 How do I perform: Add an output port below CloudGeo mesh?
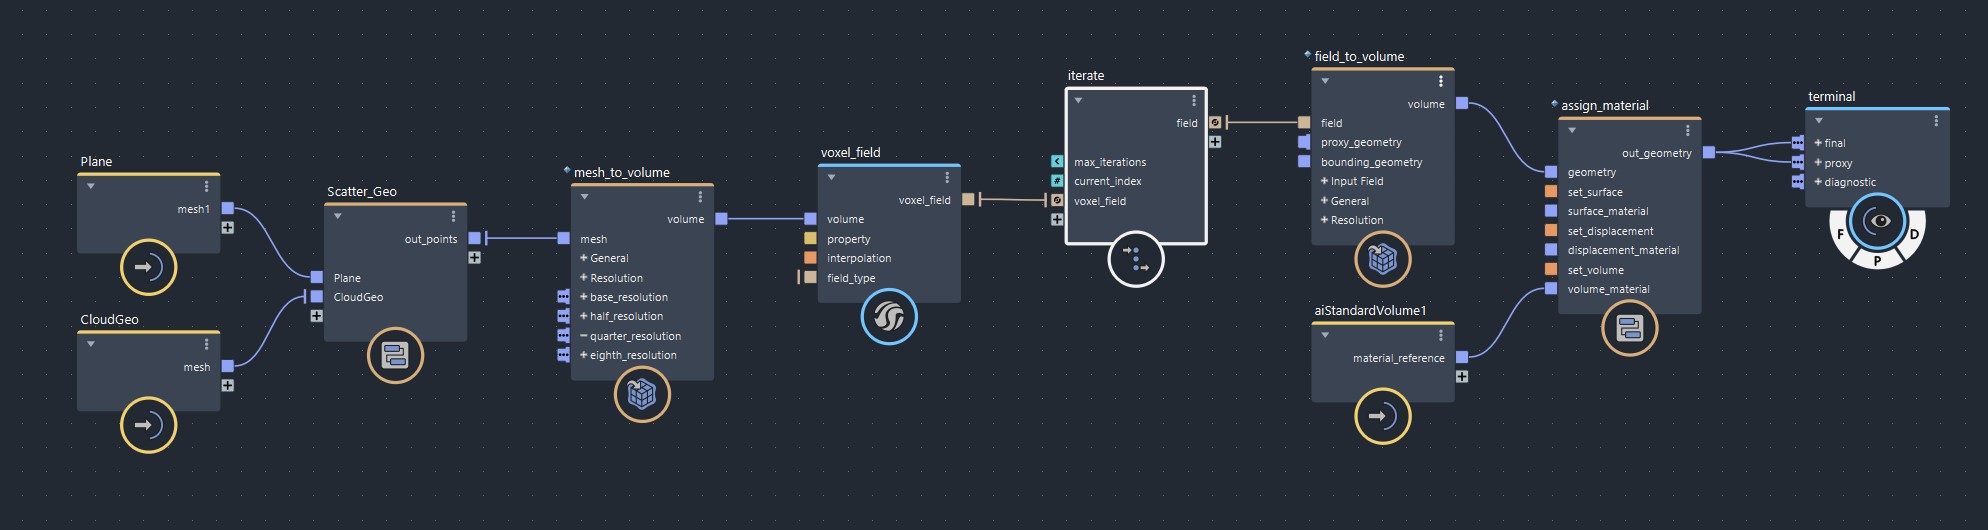point(228,386)
